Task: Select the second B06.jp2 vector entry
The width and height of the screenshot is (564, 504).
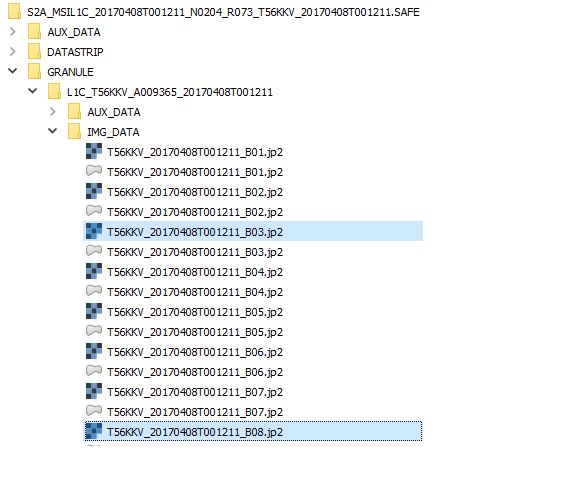Action: coord(195,372)
